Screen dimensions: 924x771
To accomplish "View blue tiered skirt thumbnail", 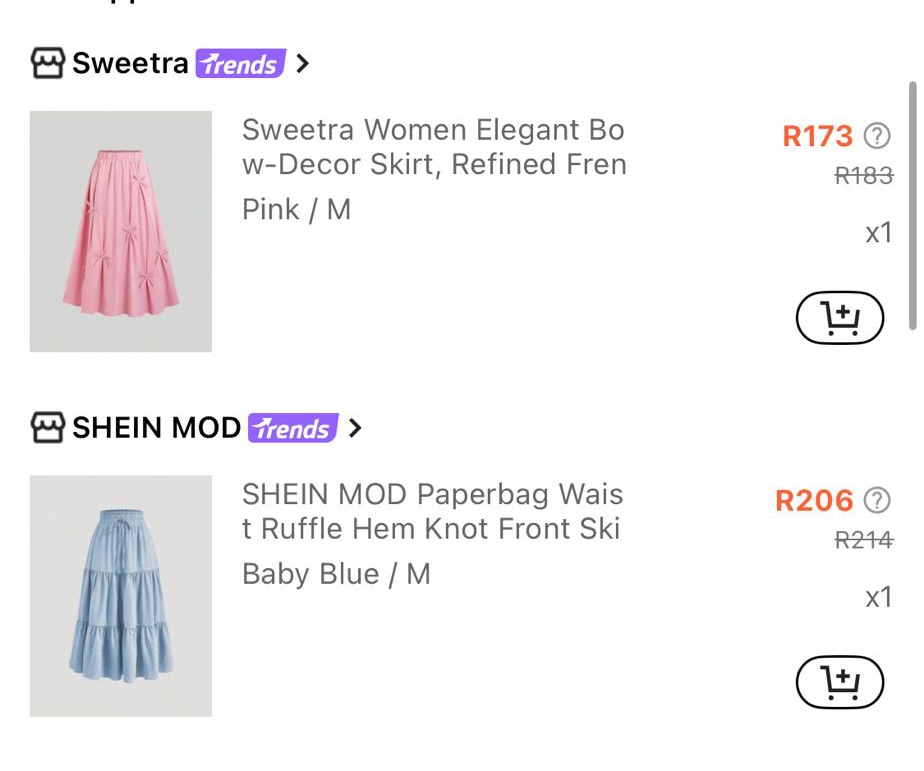I will [121, 595].
